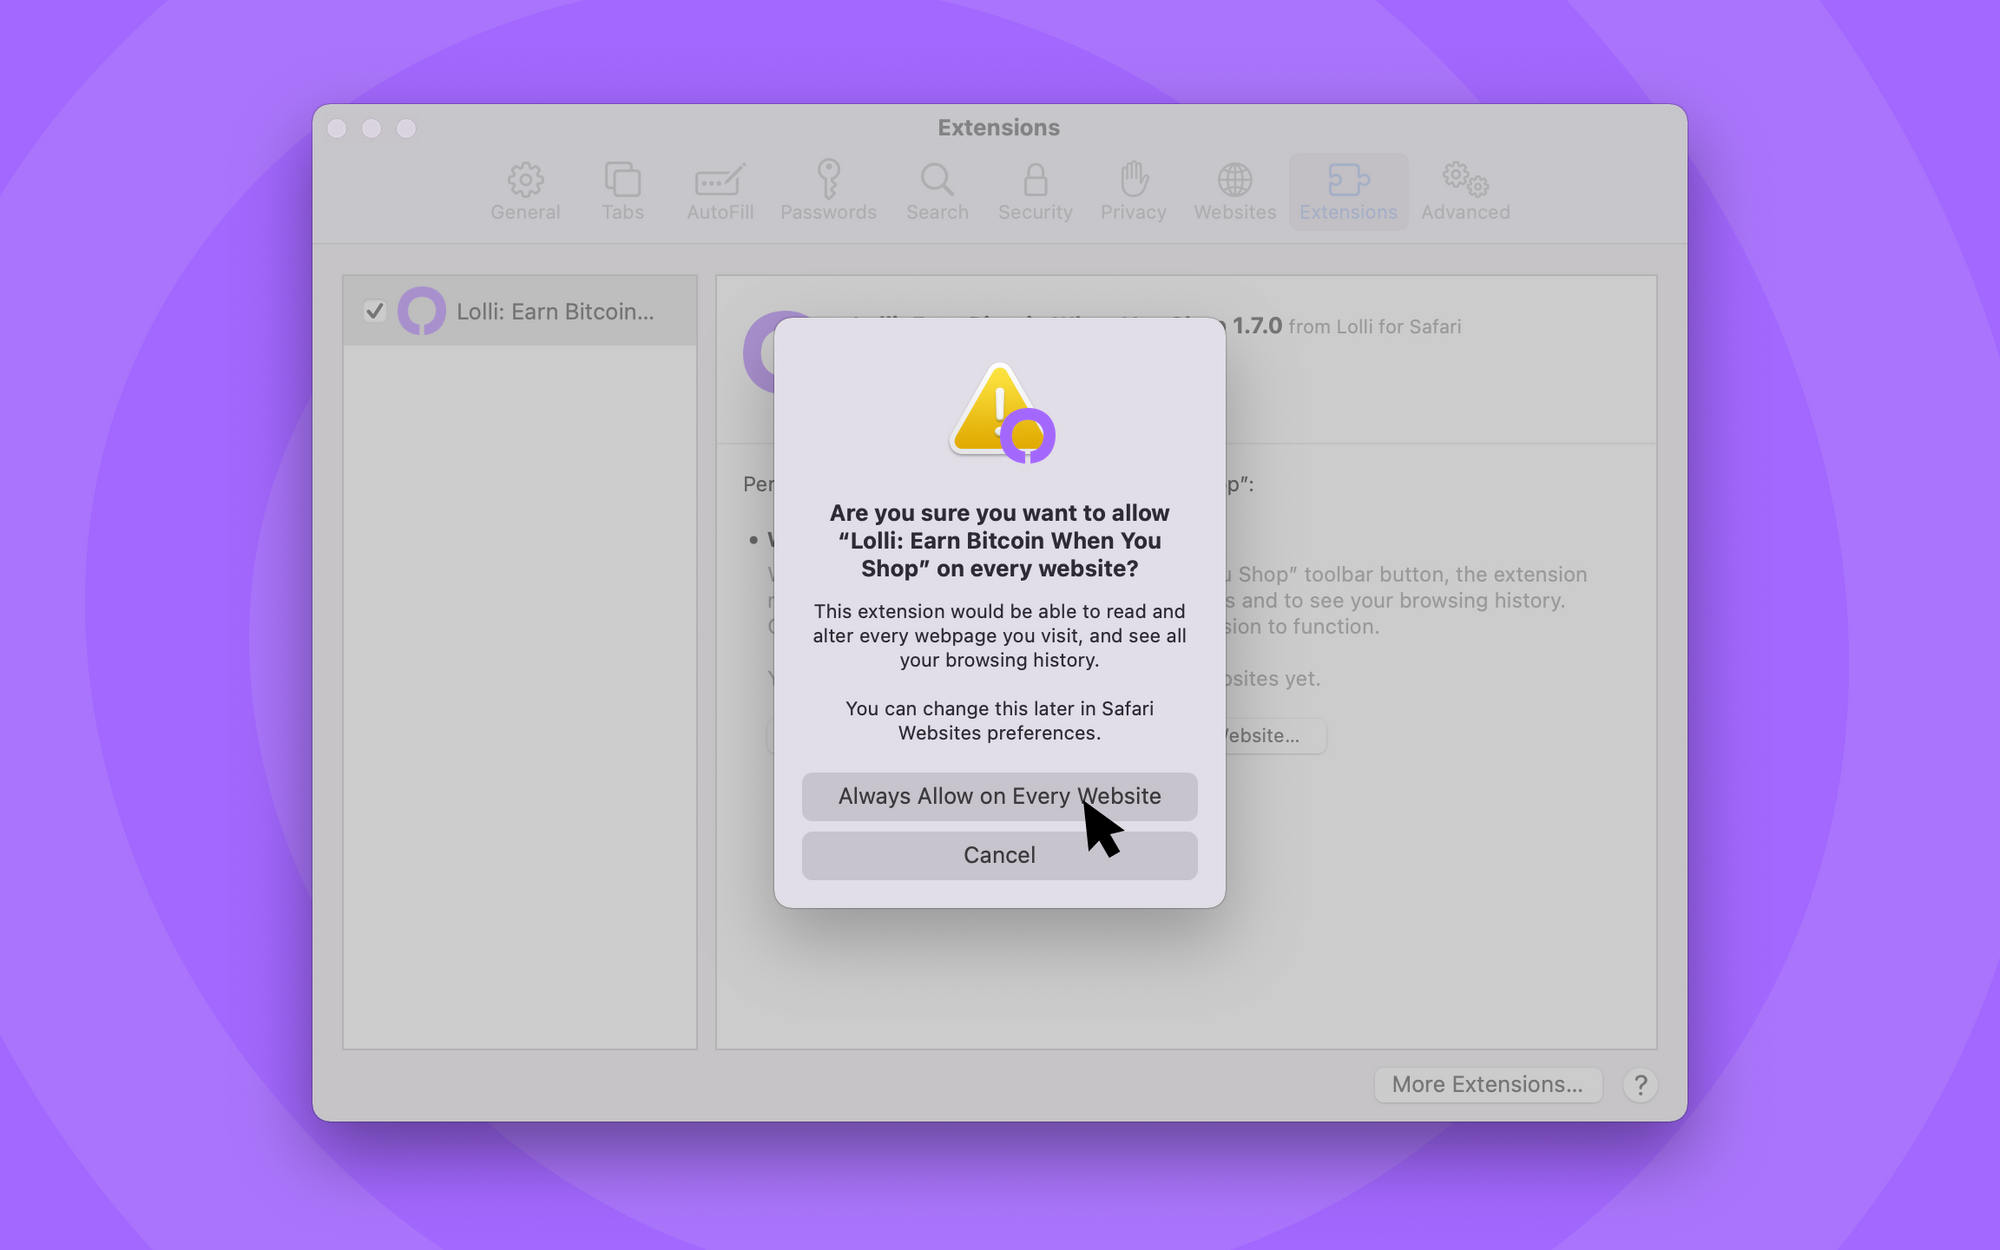This screenshot has height=1250, width=2000.
Task: Click the warning icon in the dialog
Action: point(1001,412)
